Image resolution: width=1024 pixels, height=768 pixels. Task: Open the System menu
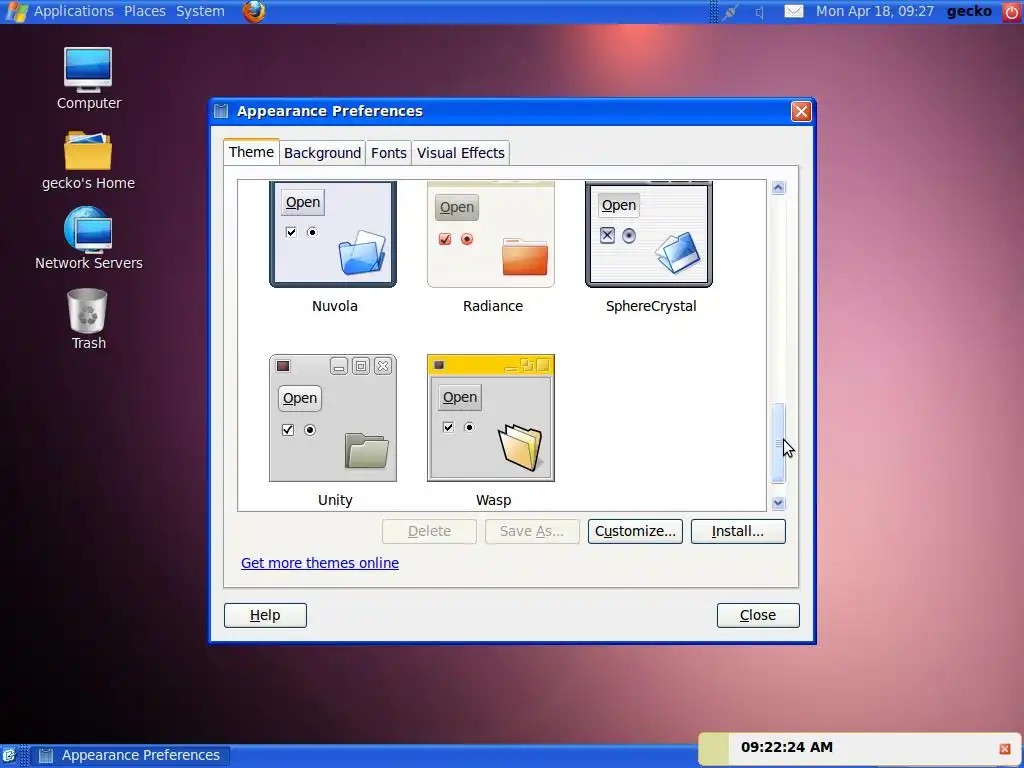coord(200,11)
